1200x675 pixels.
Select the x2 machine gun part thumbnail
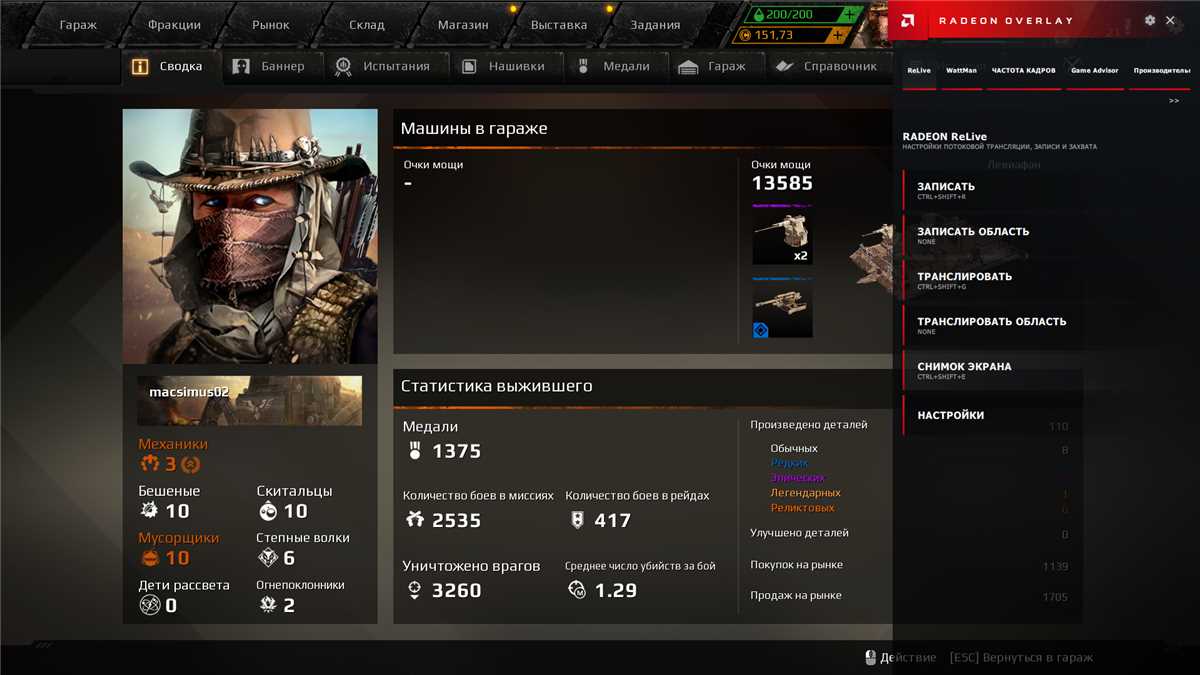[782, 237]
